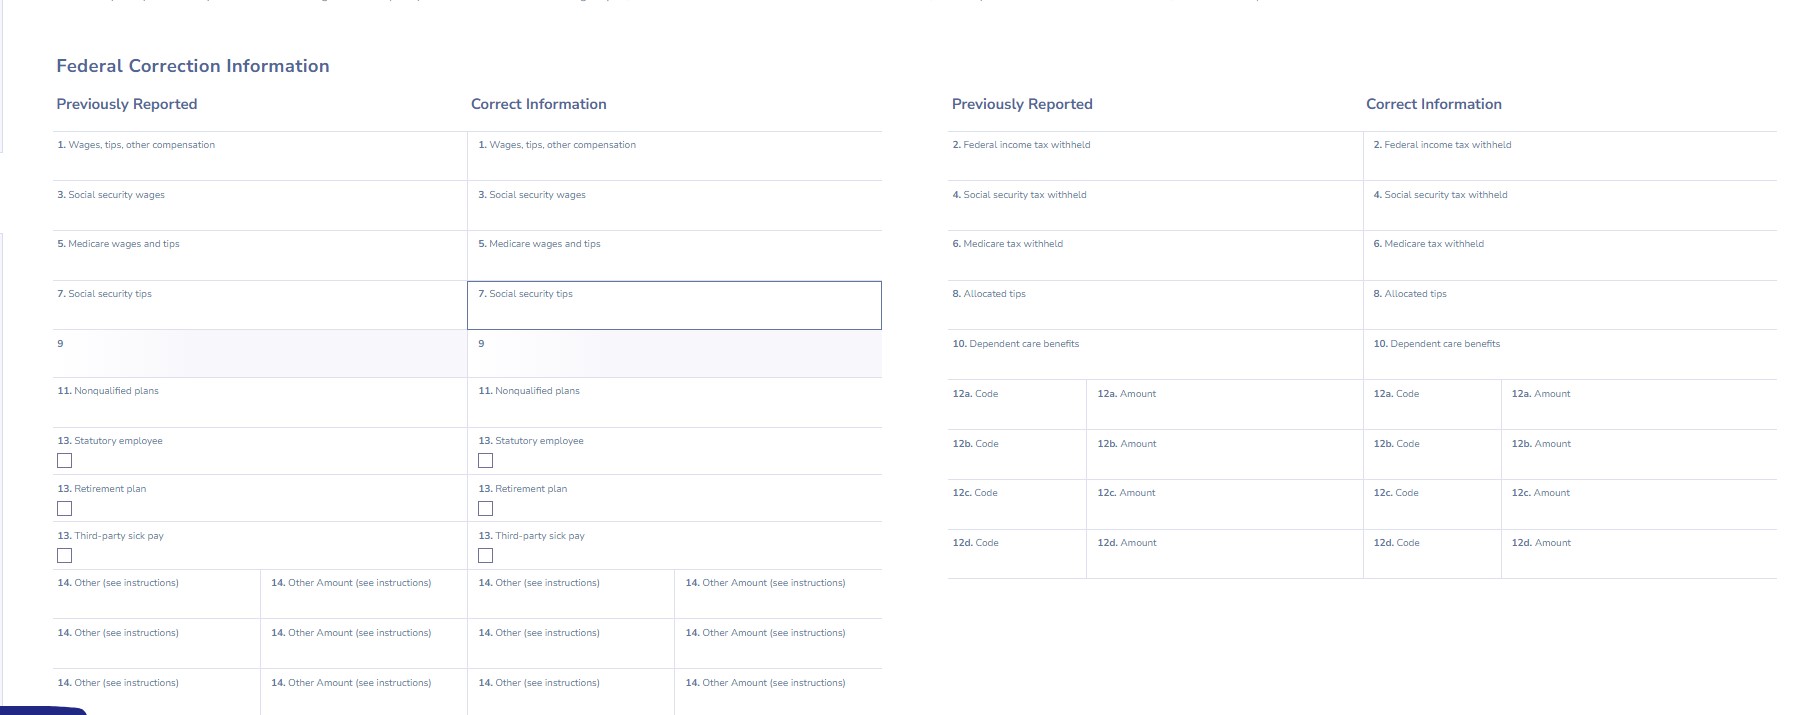Tick Retirement plan under Correct Information
1811x715 pixels.
point(486,509)
